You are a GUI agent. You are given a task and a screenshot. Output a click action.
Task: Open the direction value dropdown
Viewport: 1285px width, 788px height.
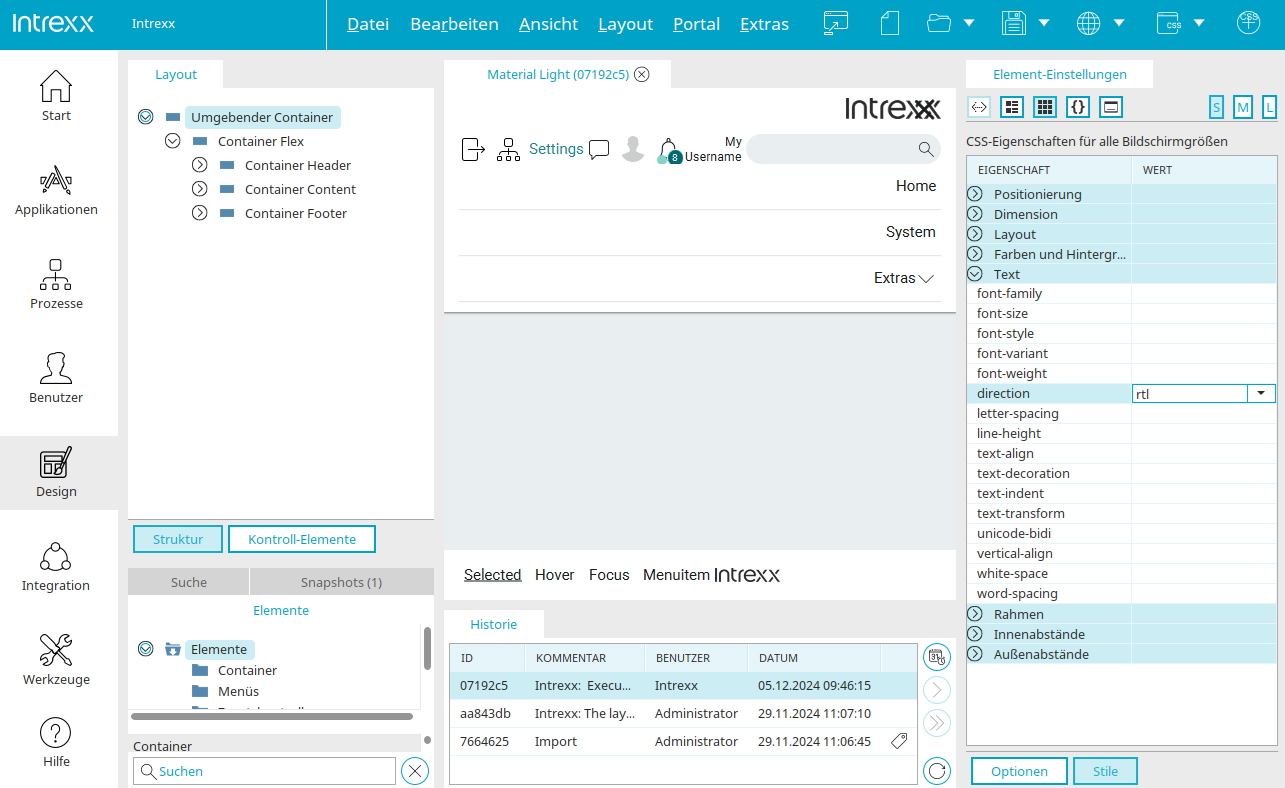(x=1262, y=394)
